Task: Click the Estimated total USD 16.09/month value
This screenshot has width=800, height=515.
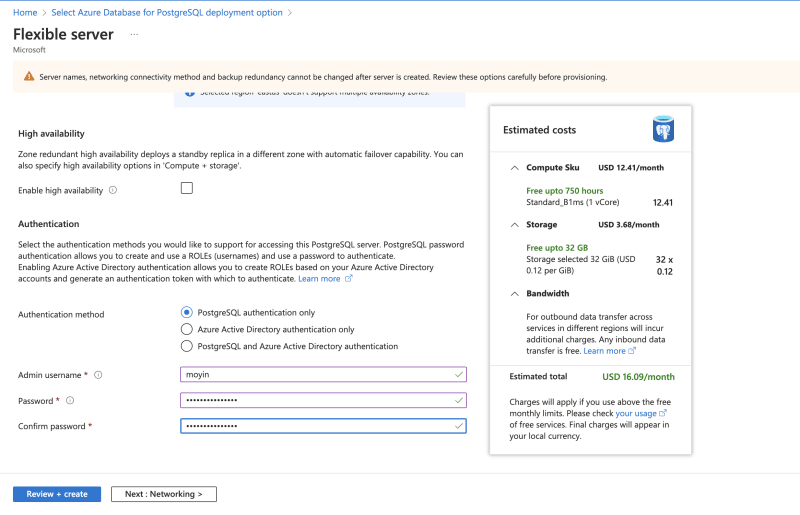Action: [638, 377]
